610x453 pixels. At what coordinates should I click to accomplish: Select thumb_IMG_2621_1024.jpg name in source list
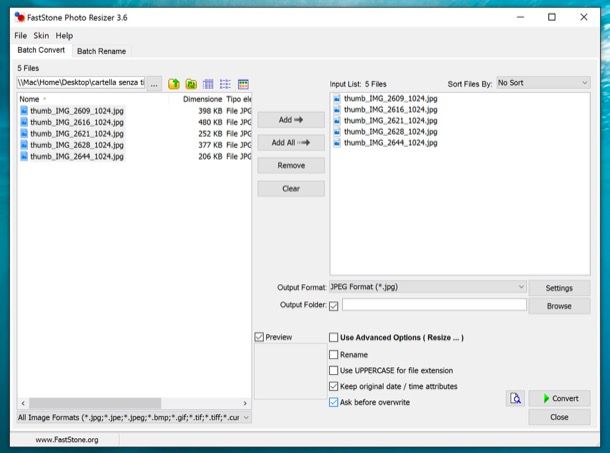77,133
